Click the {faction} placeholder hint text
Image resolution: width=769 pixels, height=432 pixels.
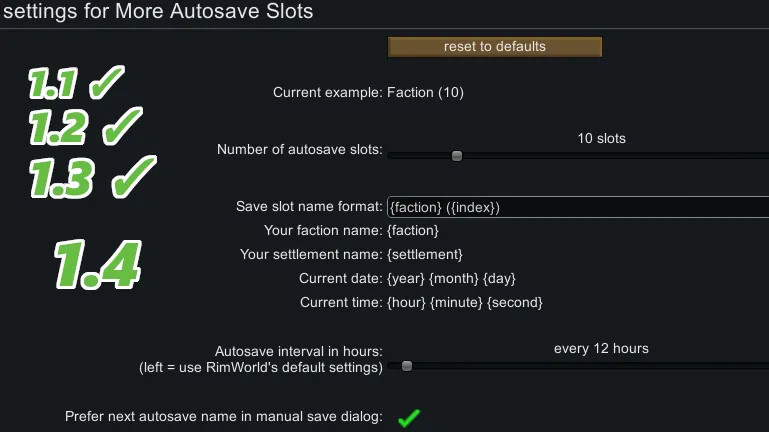412,230
